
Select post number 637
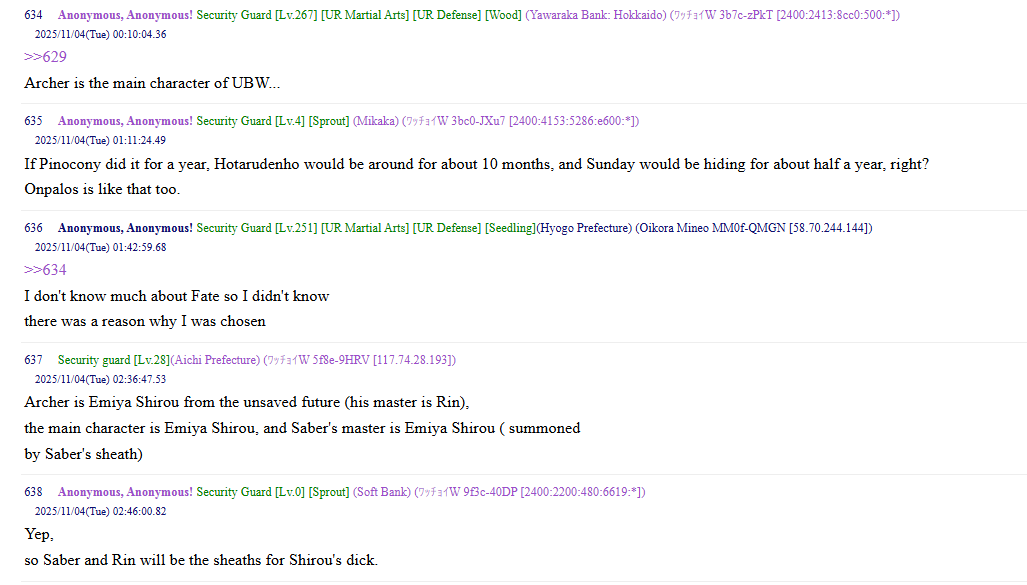pyautogui.click(x=33, y=360)
